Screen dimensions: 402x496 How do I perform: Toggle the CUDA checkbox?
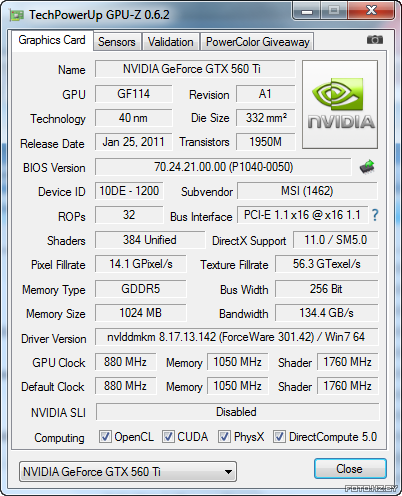168,436
